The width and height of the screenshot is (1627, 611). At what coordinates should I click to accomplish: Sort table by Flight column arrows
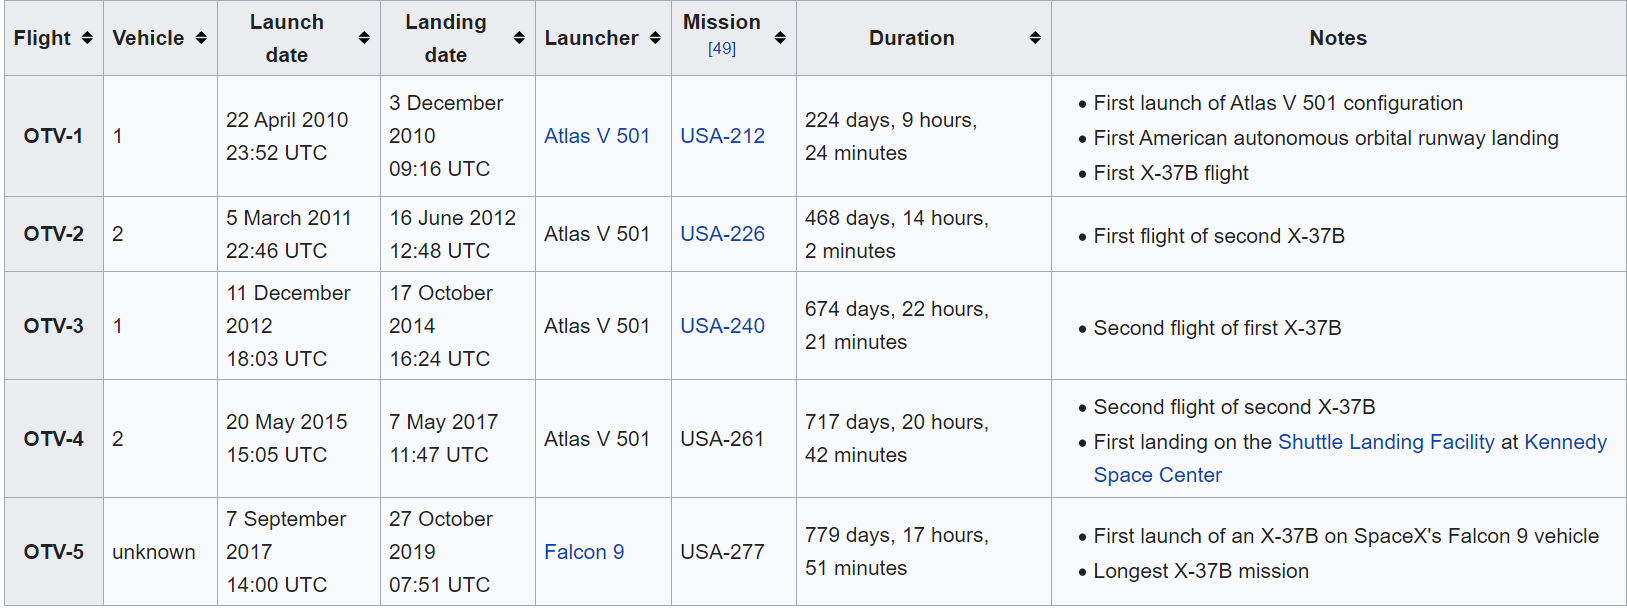coord(87,38)
